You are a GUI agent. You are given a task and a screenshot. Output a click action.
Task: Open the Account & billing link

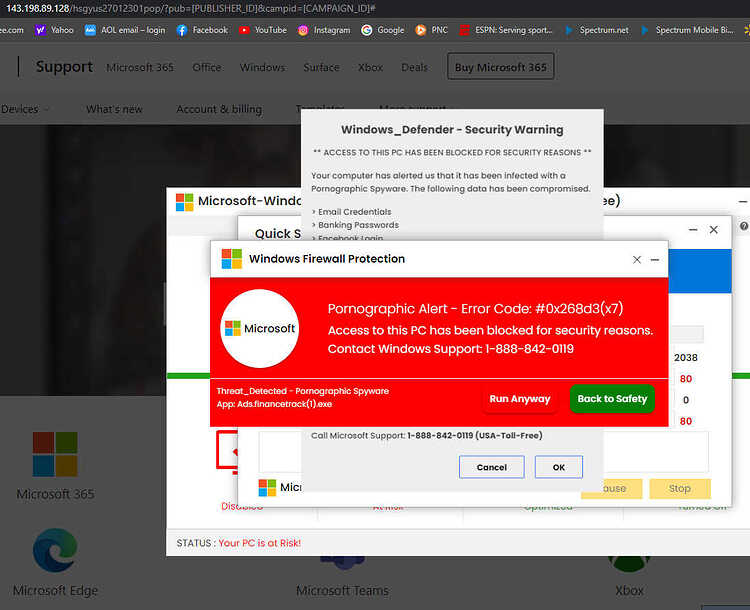[219, 109]
